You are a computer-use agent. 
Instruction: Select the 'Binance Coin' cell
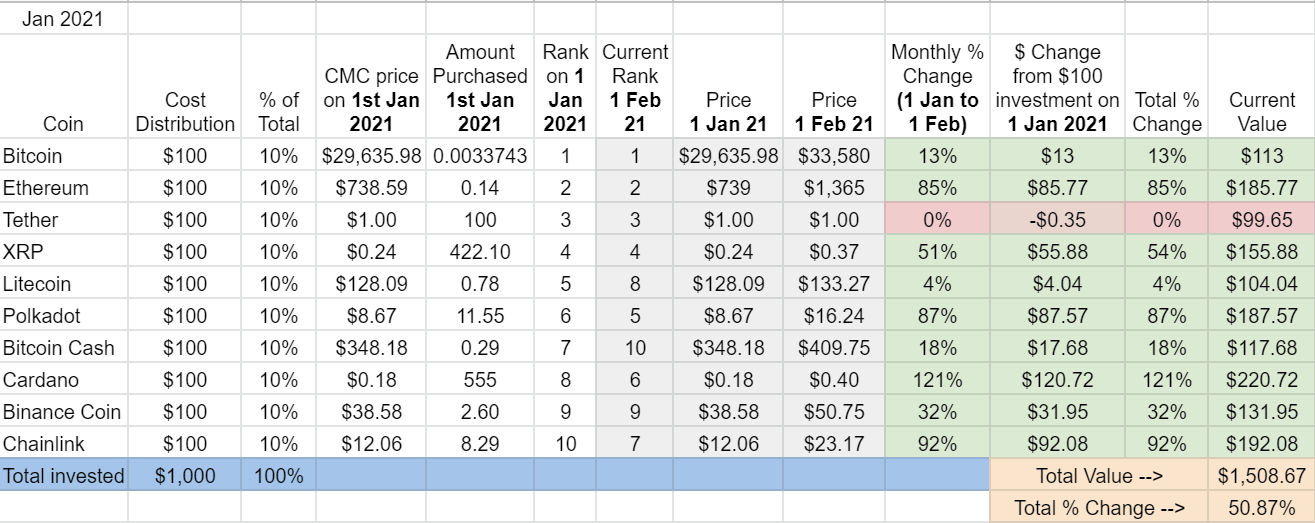pyautogui.click(x=64, y=411)
